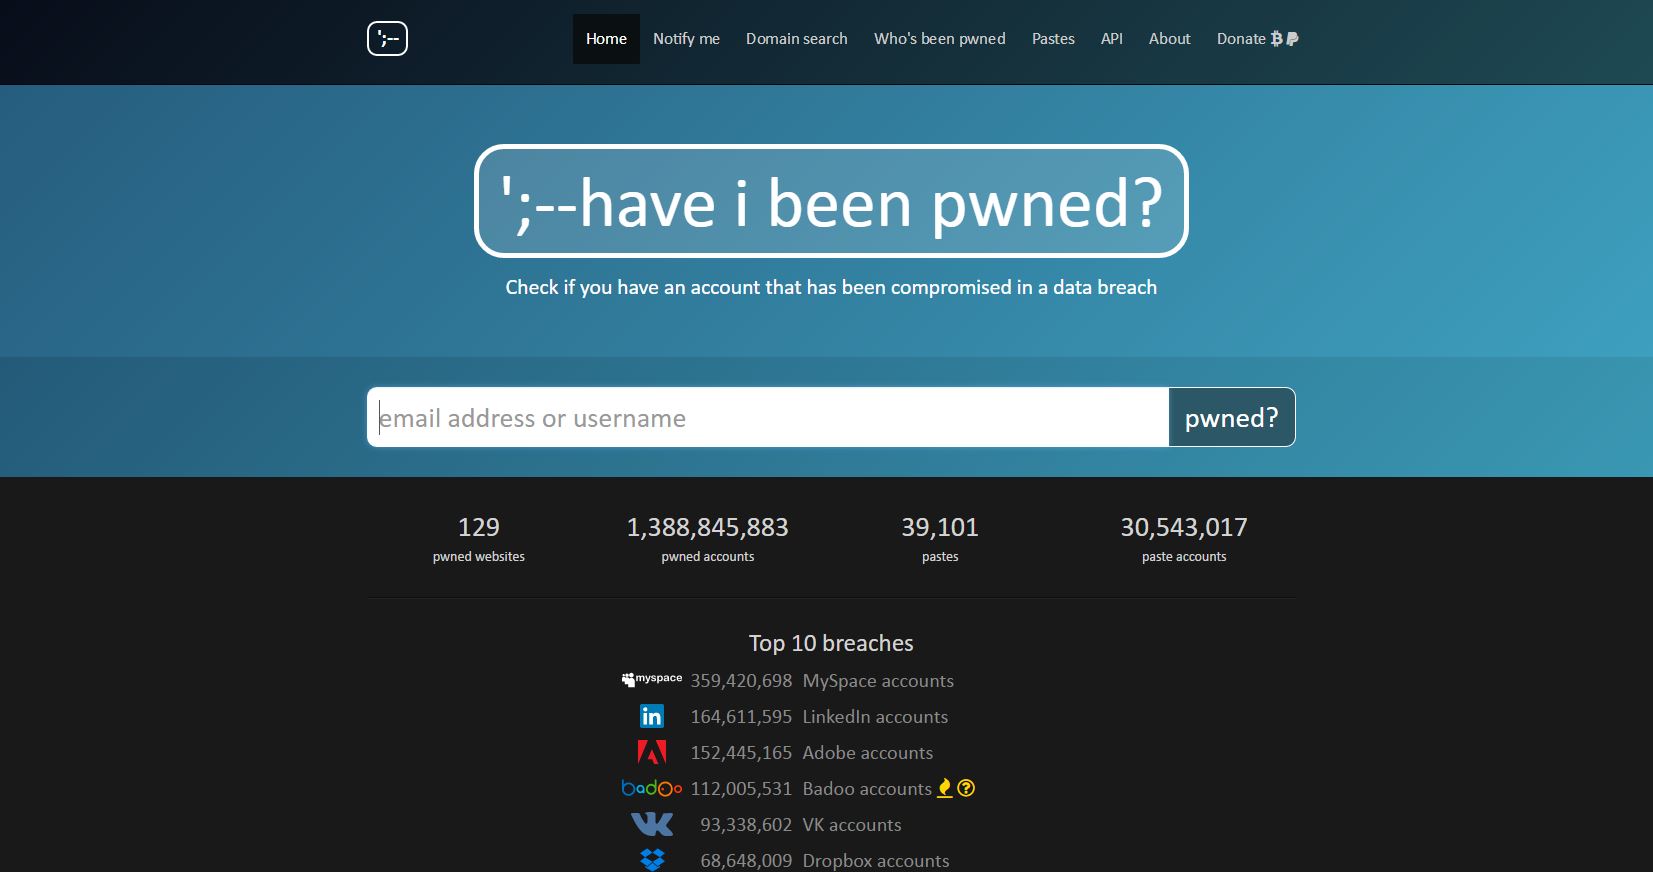
Task: Click the 'Top 10 breaches' heading
Action: (x=831, y=643)
